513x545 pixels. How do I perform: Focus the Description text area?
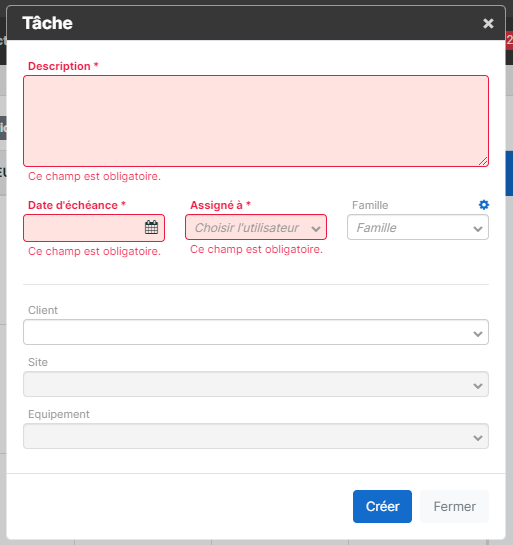(256, 121)
